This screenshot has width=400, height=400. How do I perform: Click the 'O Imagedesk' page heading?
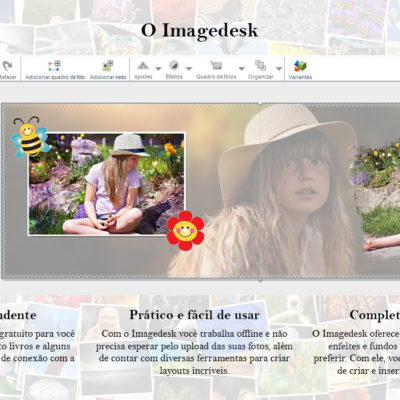tap(200, 31)
